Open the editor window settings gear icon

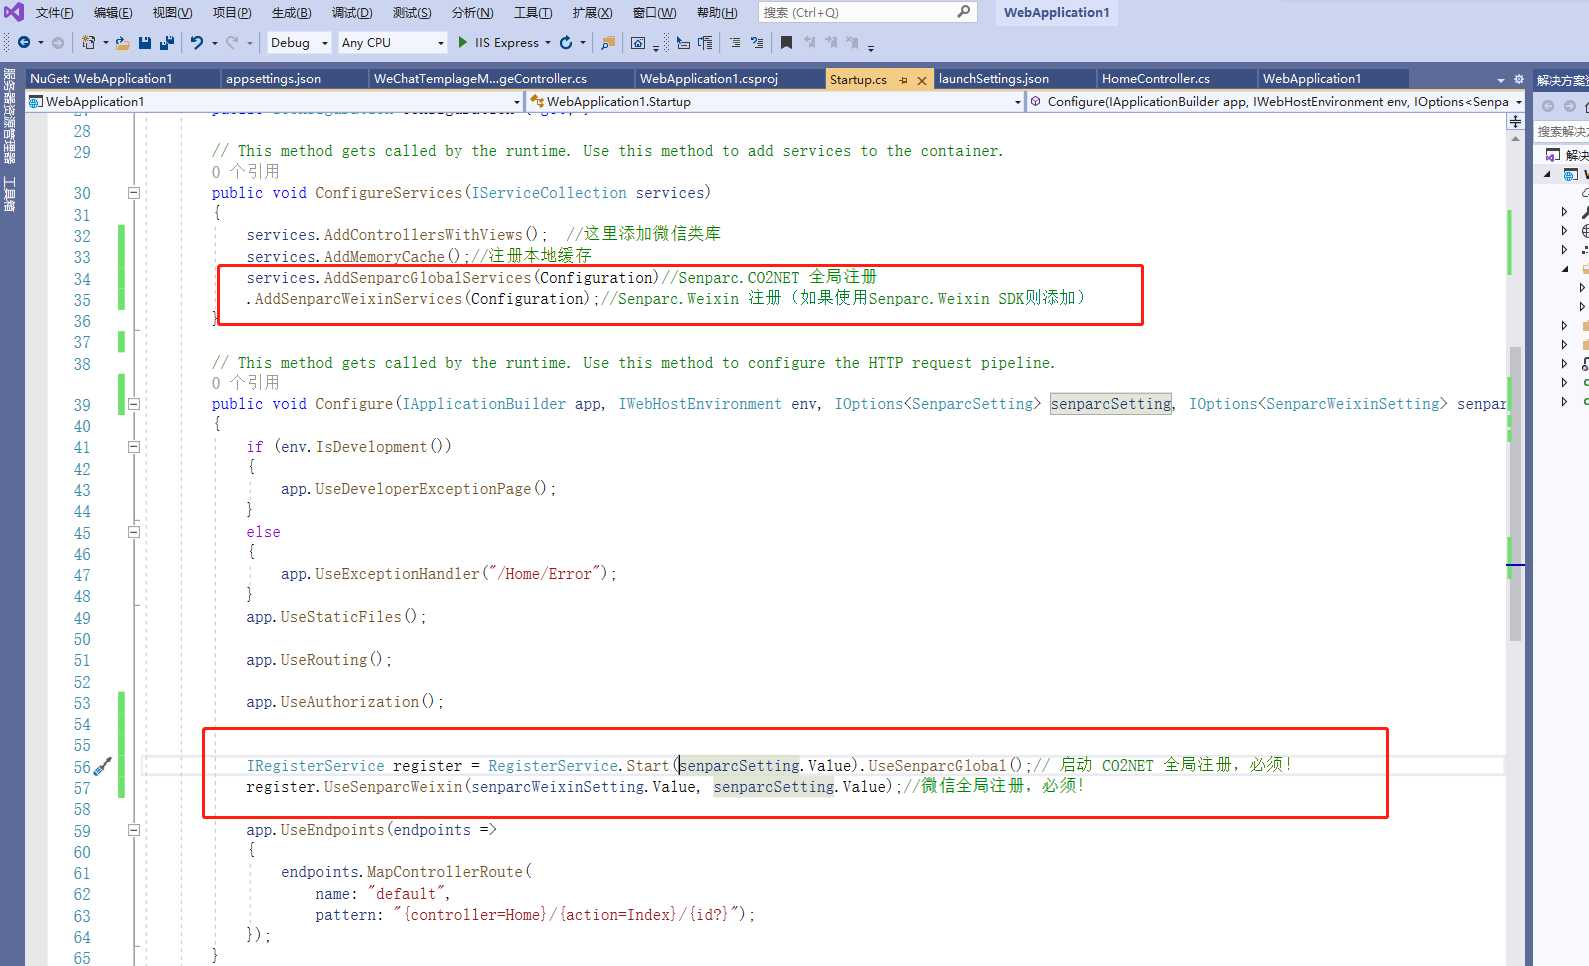1518,79
